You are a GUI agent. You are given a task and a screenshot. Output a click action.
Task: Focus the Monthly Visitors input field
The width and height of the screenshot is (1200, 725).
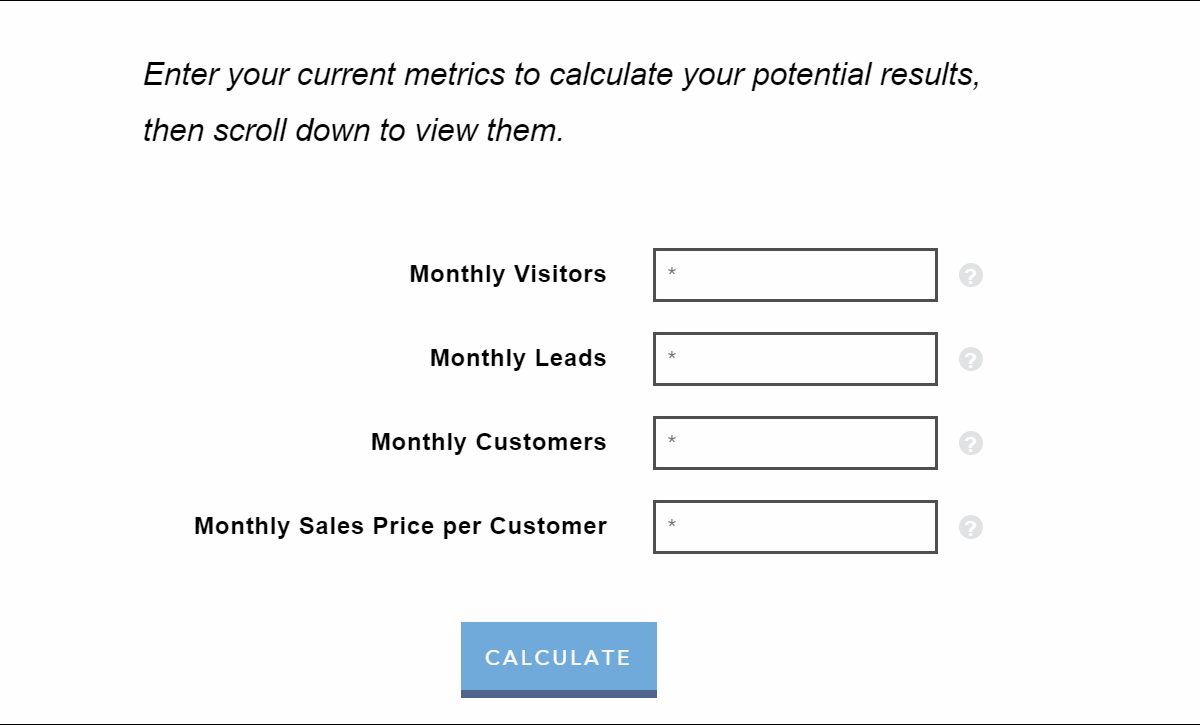795,275
